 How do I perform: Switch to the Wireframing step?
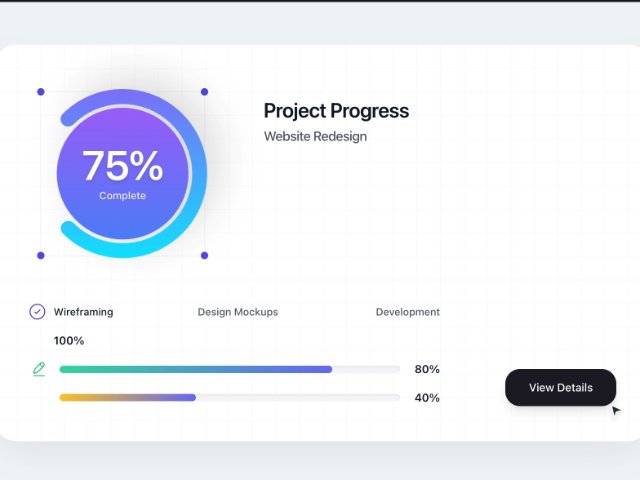point(83,312)
